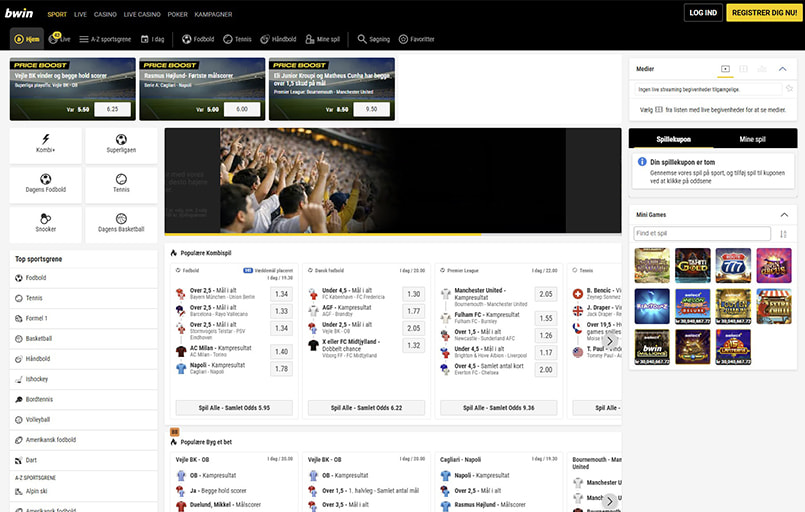Screen dimensions: 805x512
Task: Click the POKER main menu item
Action: click(178, 14)
